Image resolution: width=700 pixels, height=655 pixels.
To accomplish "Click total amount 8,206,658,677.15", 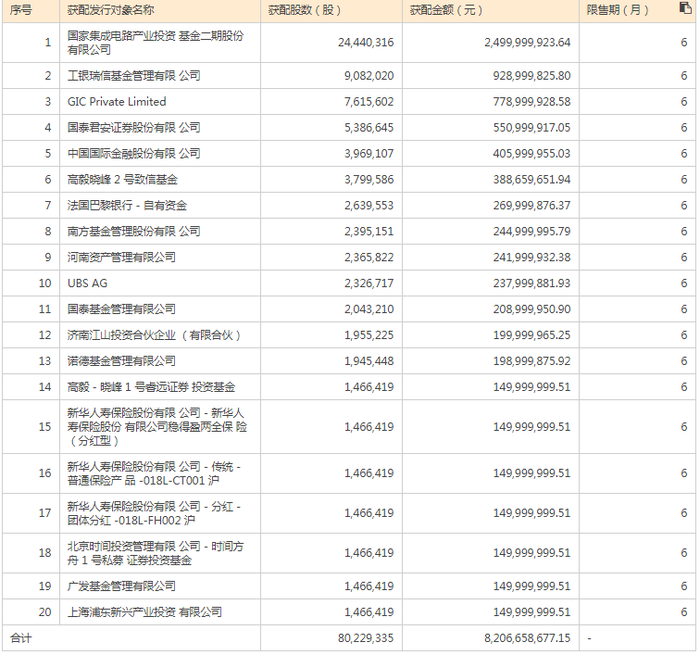I will point(527,638).
